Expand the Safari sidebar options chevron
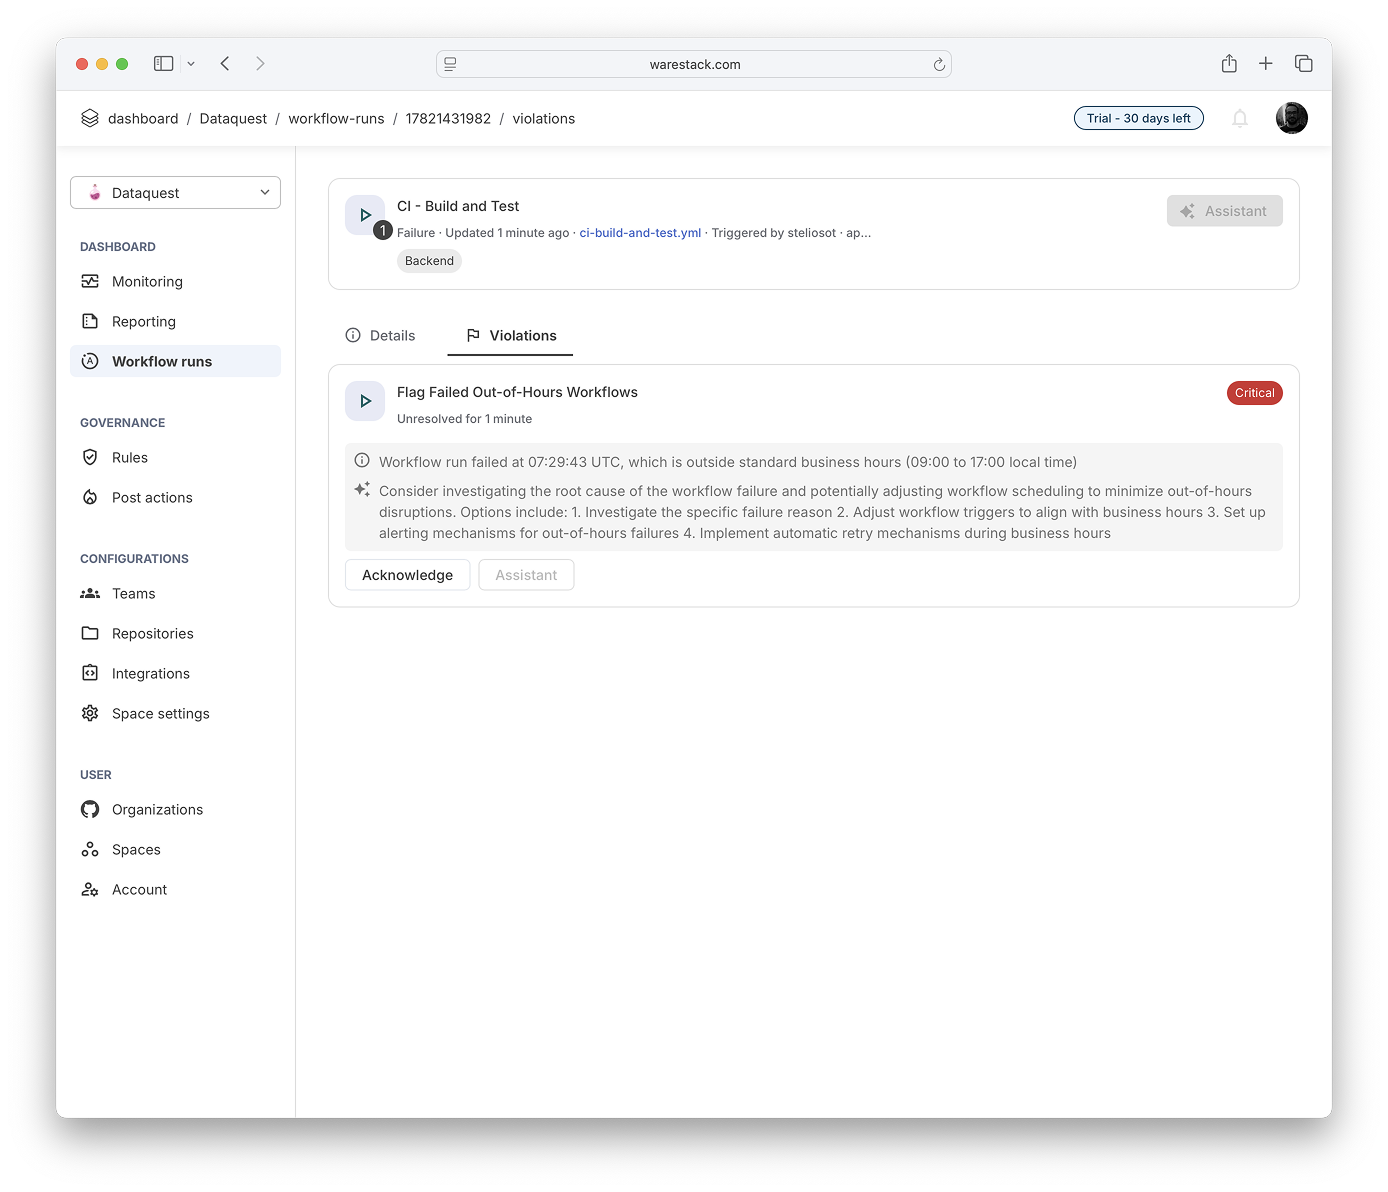Image resolution: width=1388 pixels, height=1192 pixels. tap(191, 64)
